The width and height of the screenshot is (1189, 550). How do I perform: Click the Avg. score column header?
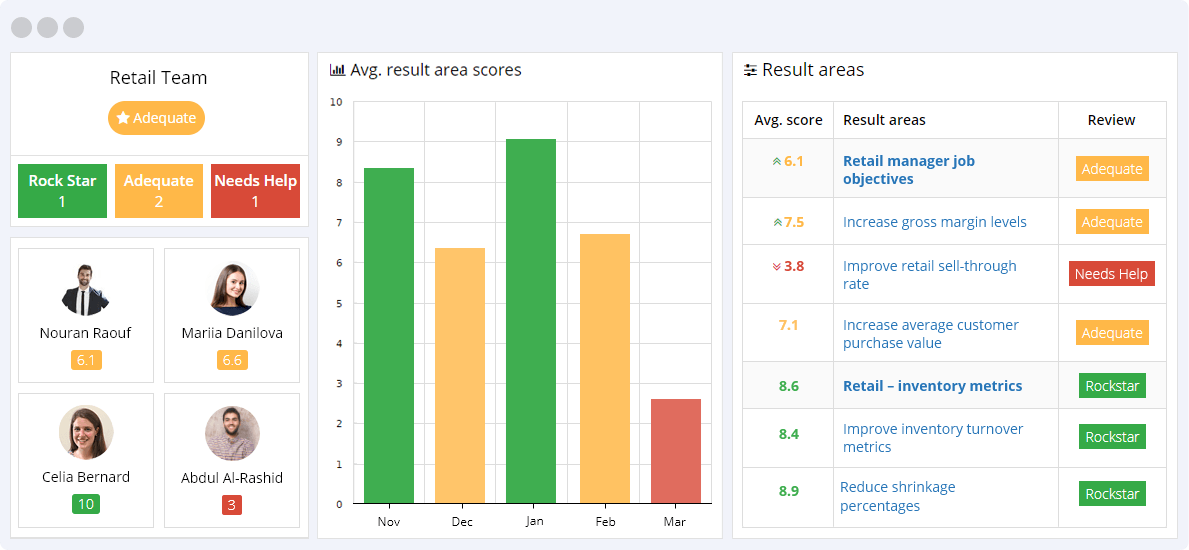pyautogui.click(x=788, y=120)
